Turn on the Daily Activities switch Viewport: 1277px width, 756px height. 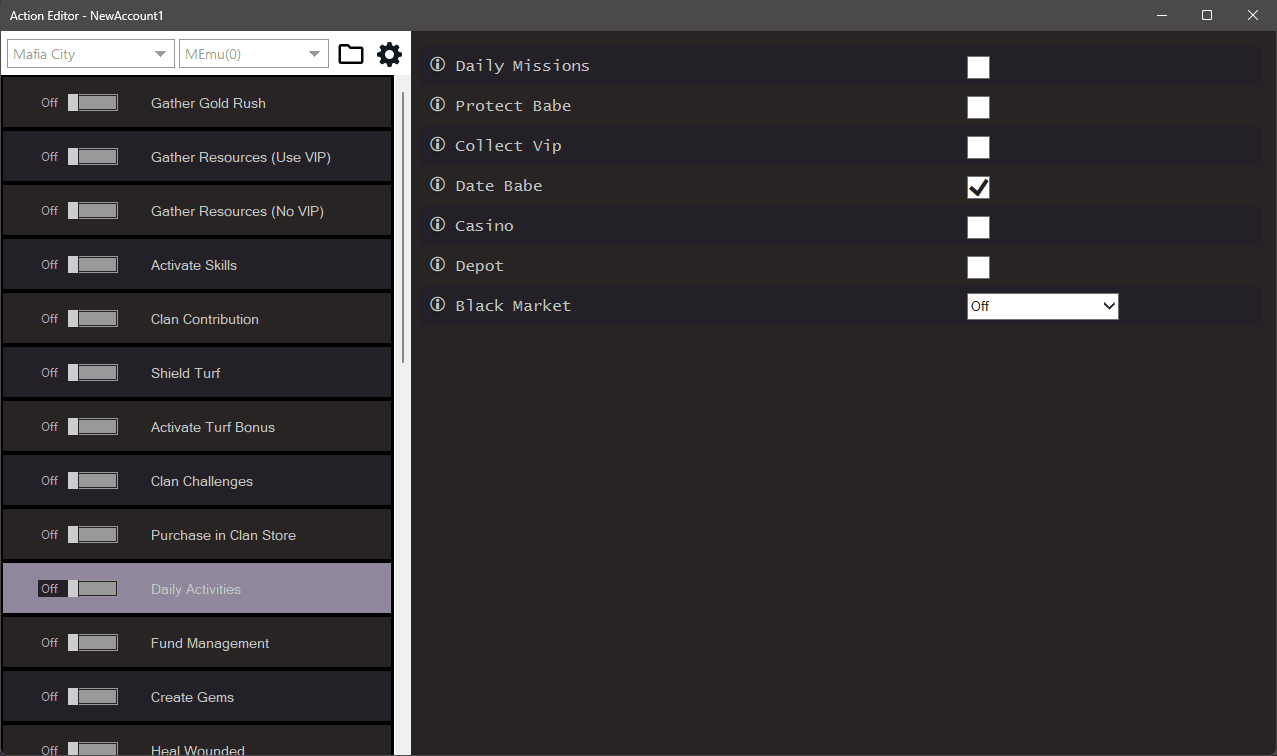click(x=93, y=589)
